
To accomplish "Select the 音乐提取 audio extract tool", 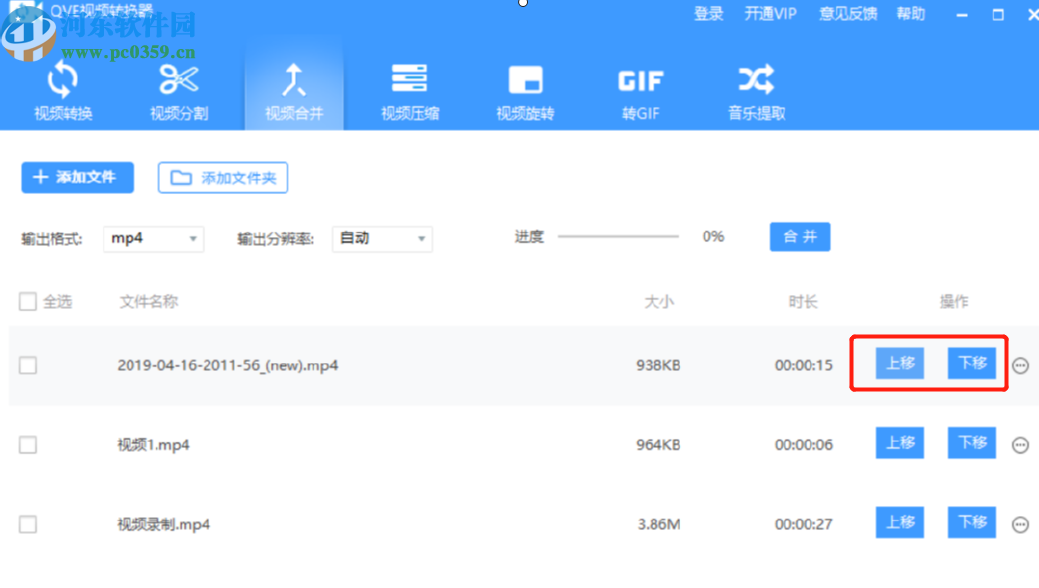I will [756, 90].
